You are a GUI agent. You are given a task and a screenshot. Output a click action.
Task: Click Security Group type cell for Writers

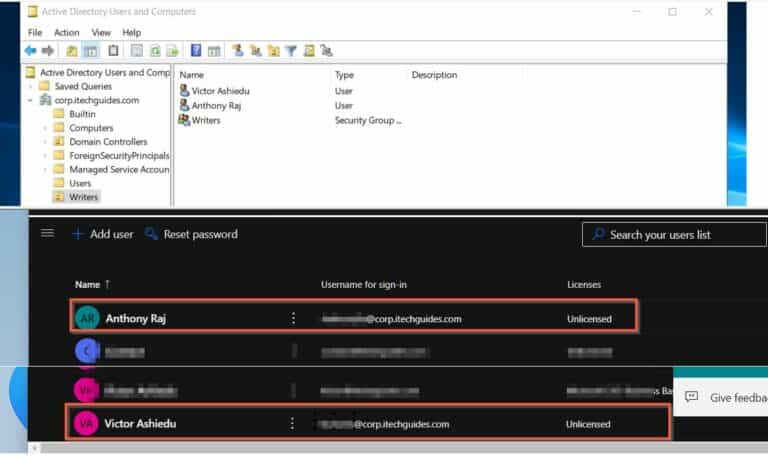tap(368, 120)
